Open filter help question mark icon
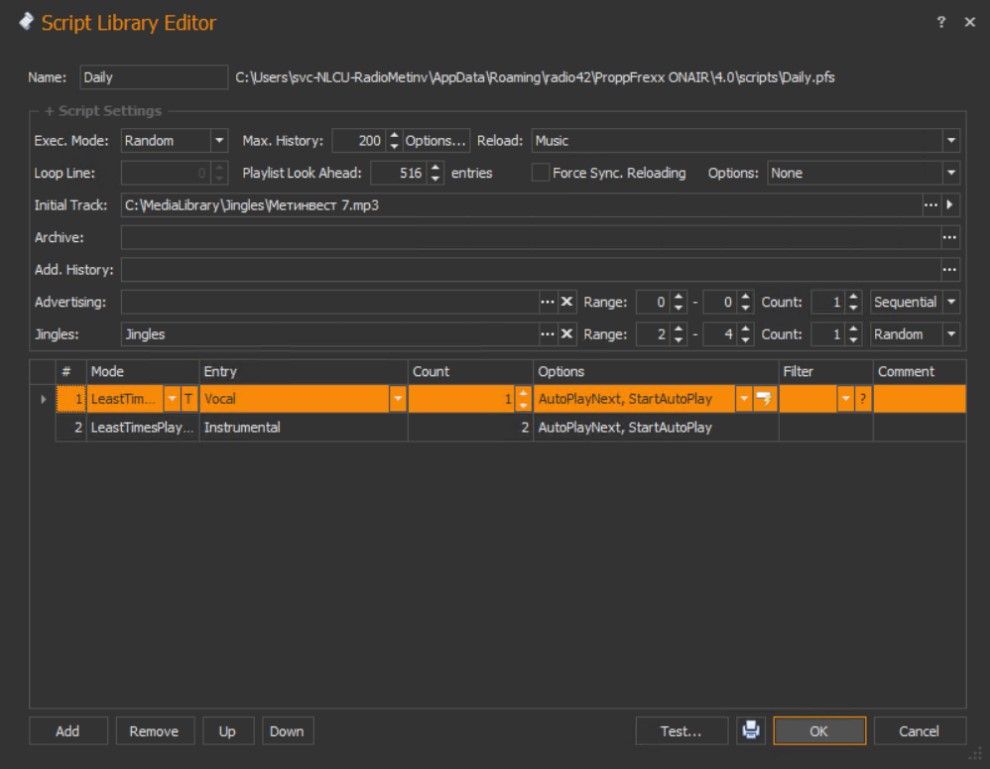The image size is (990, 769). point(863,400)
